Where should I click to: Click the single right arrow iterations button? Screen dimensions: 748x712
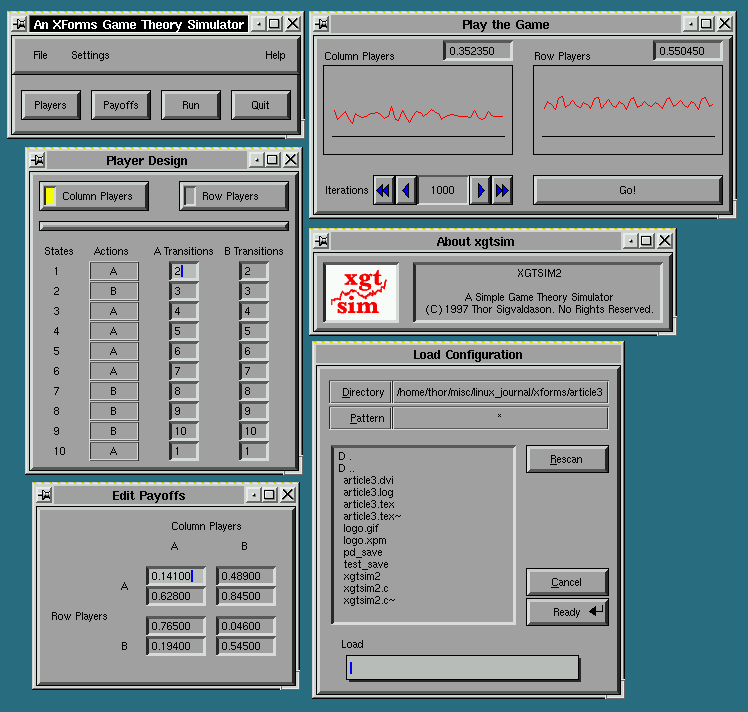coord(480,190)
